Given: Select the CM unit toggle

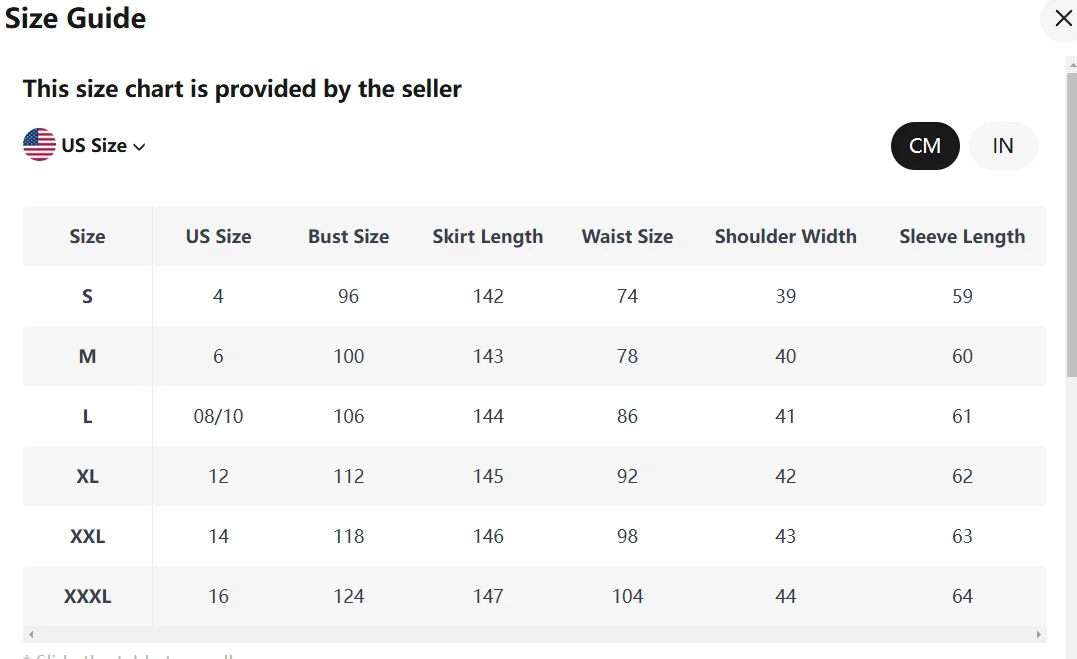Looking at the screenshot, I should [925, 146].
